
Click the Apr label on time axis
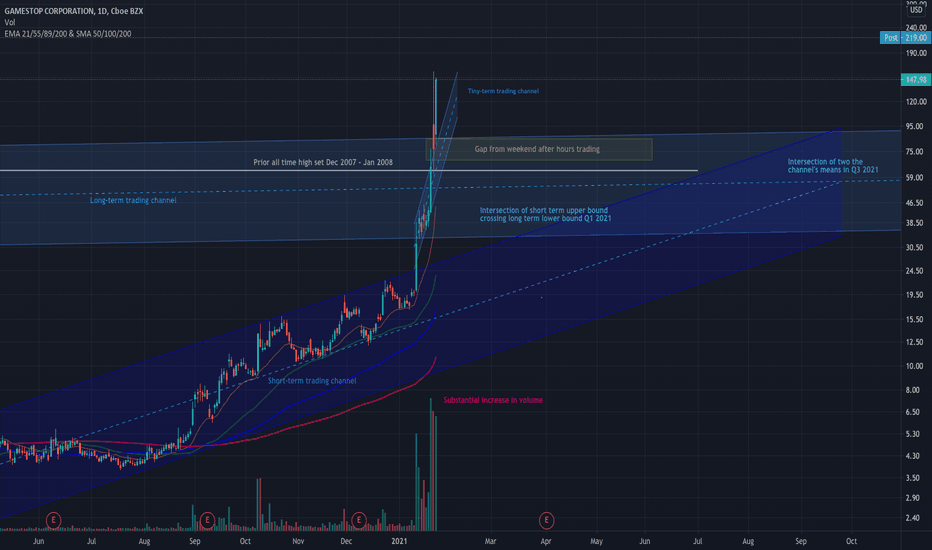click(x=546, y=541)
